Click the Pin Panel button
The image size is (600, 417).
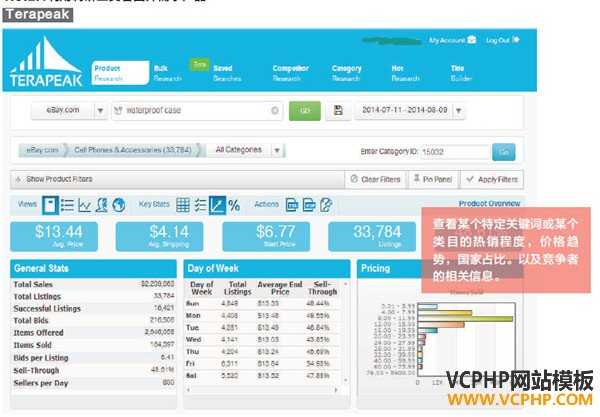pos(433,179)
